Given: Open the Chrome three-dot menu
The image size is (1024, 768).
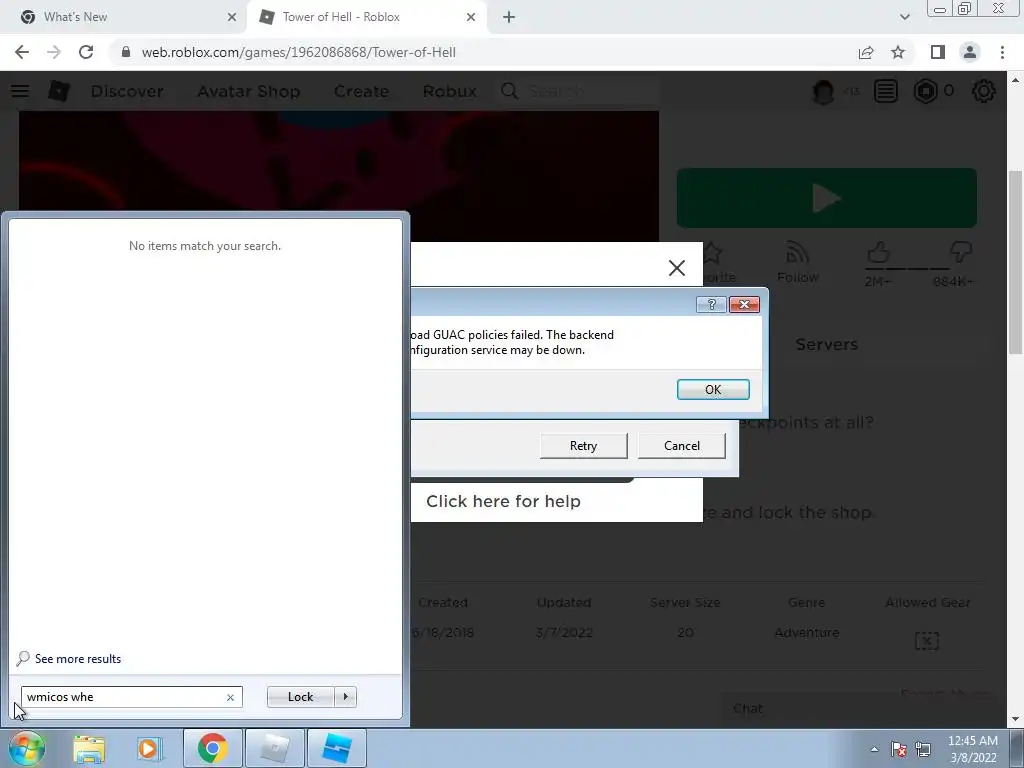Looking at the screenshot, I should (1002, 52).
